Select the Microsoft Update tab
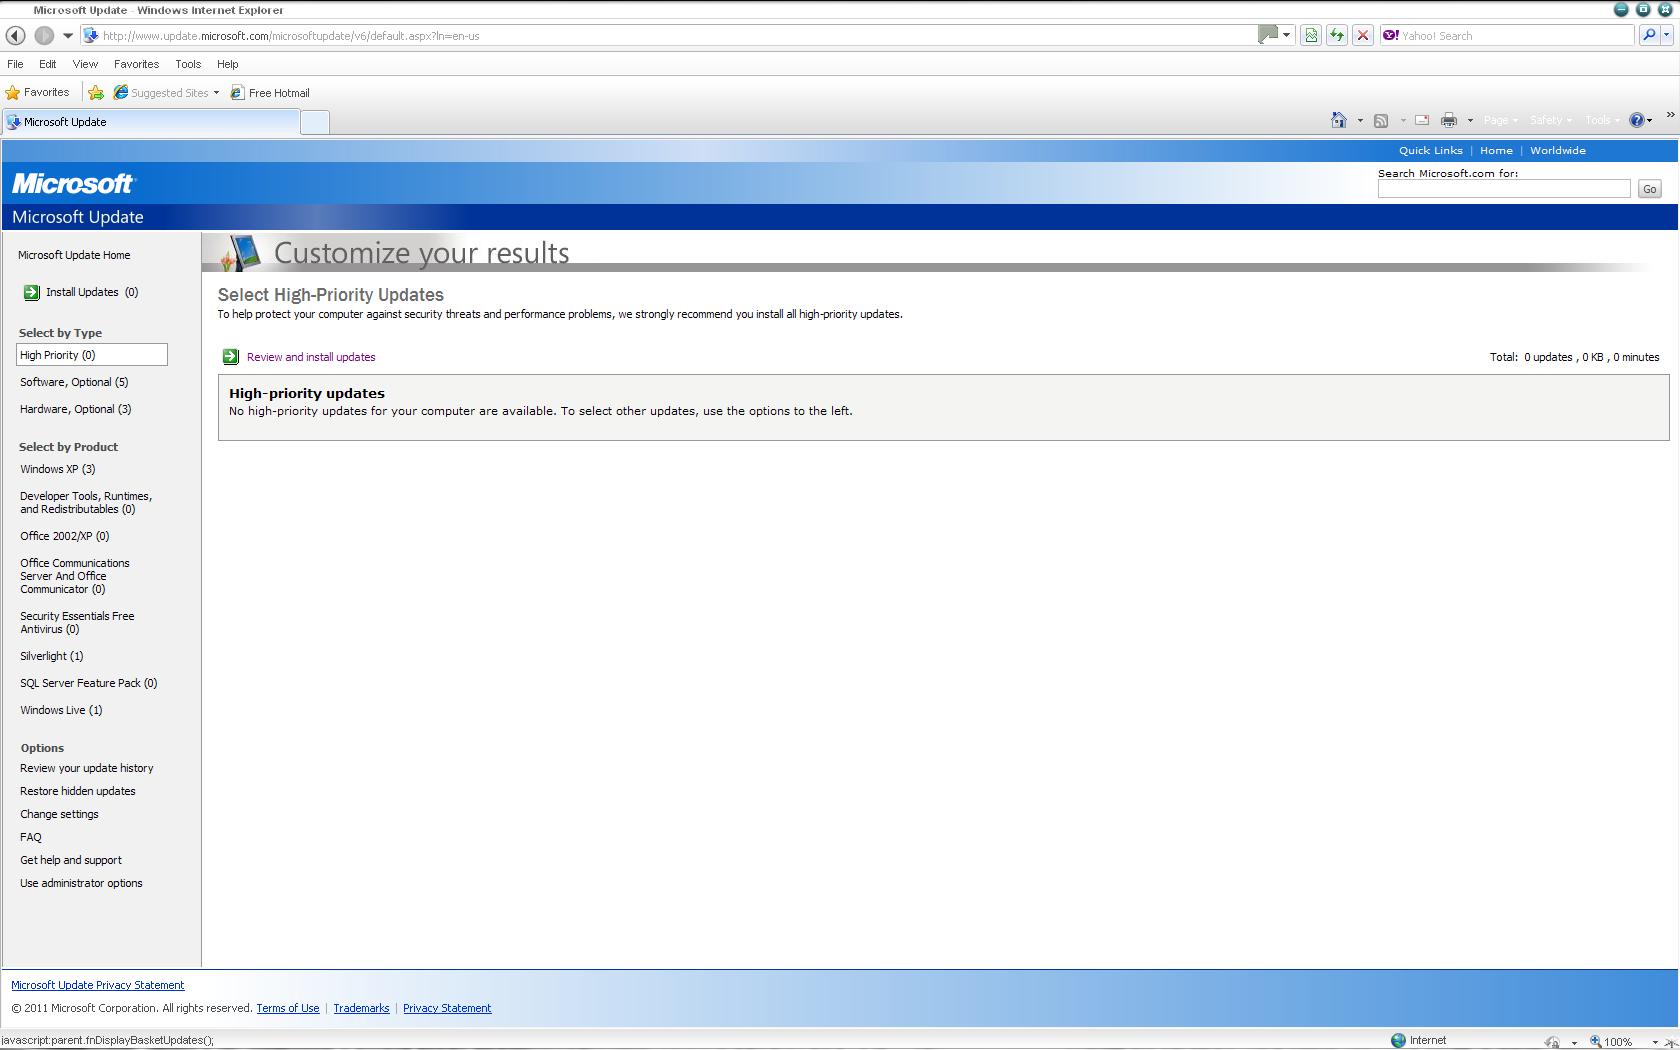This screenshot has width=1680, height=1050. click(x=151, y=122)
